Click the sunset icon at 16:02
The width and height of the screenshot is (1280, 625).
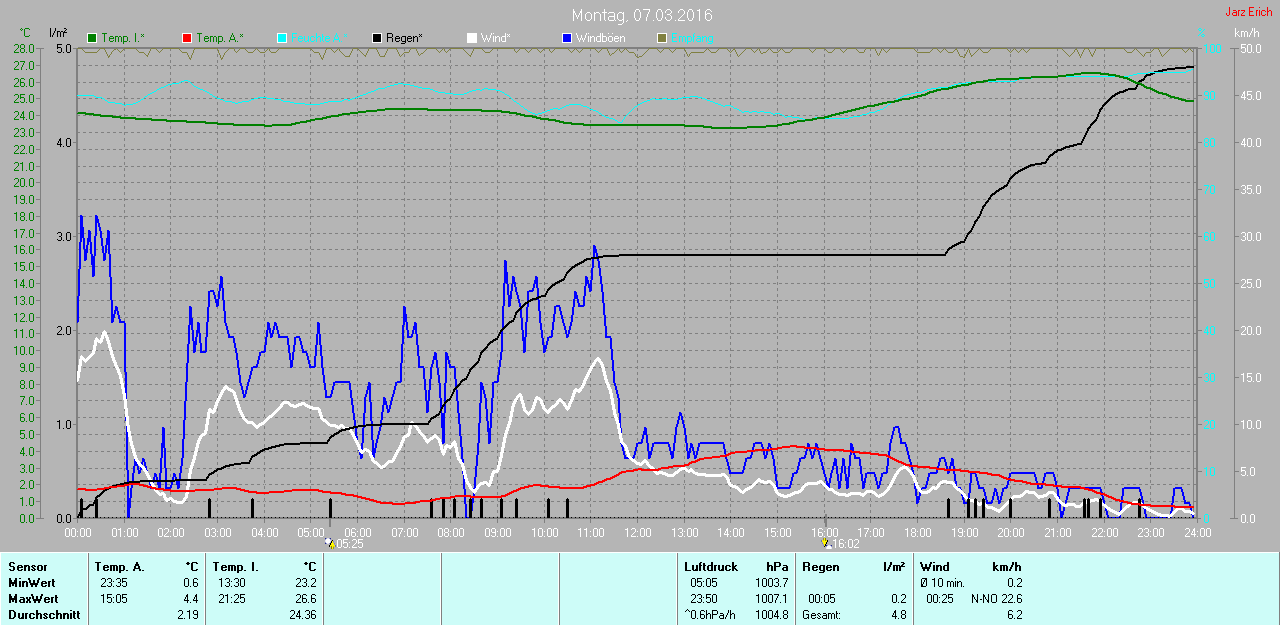tap(826, 544)
